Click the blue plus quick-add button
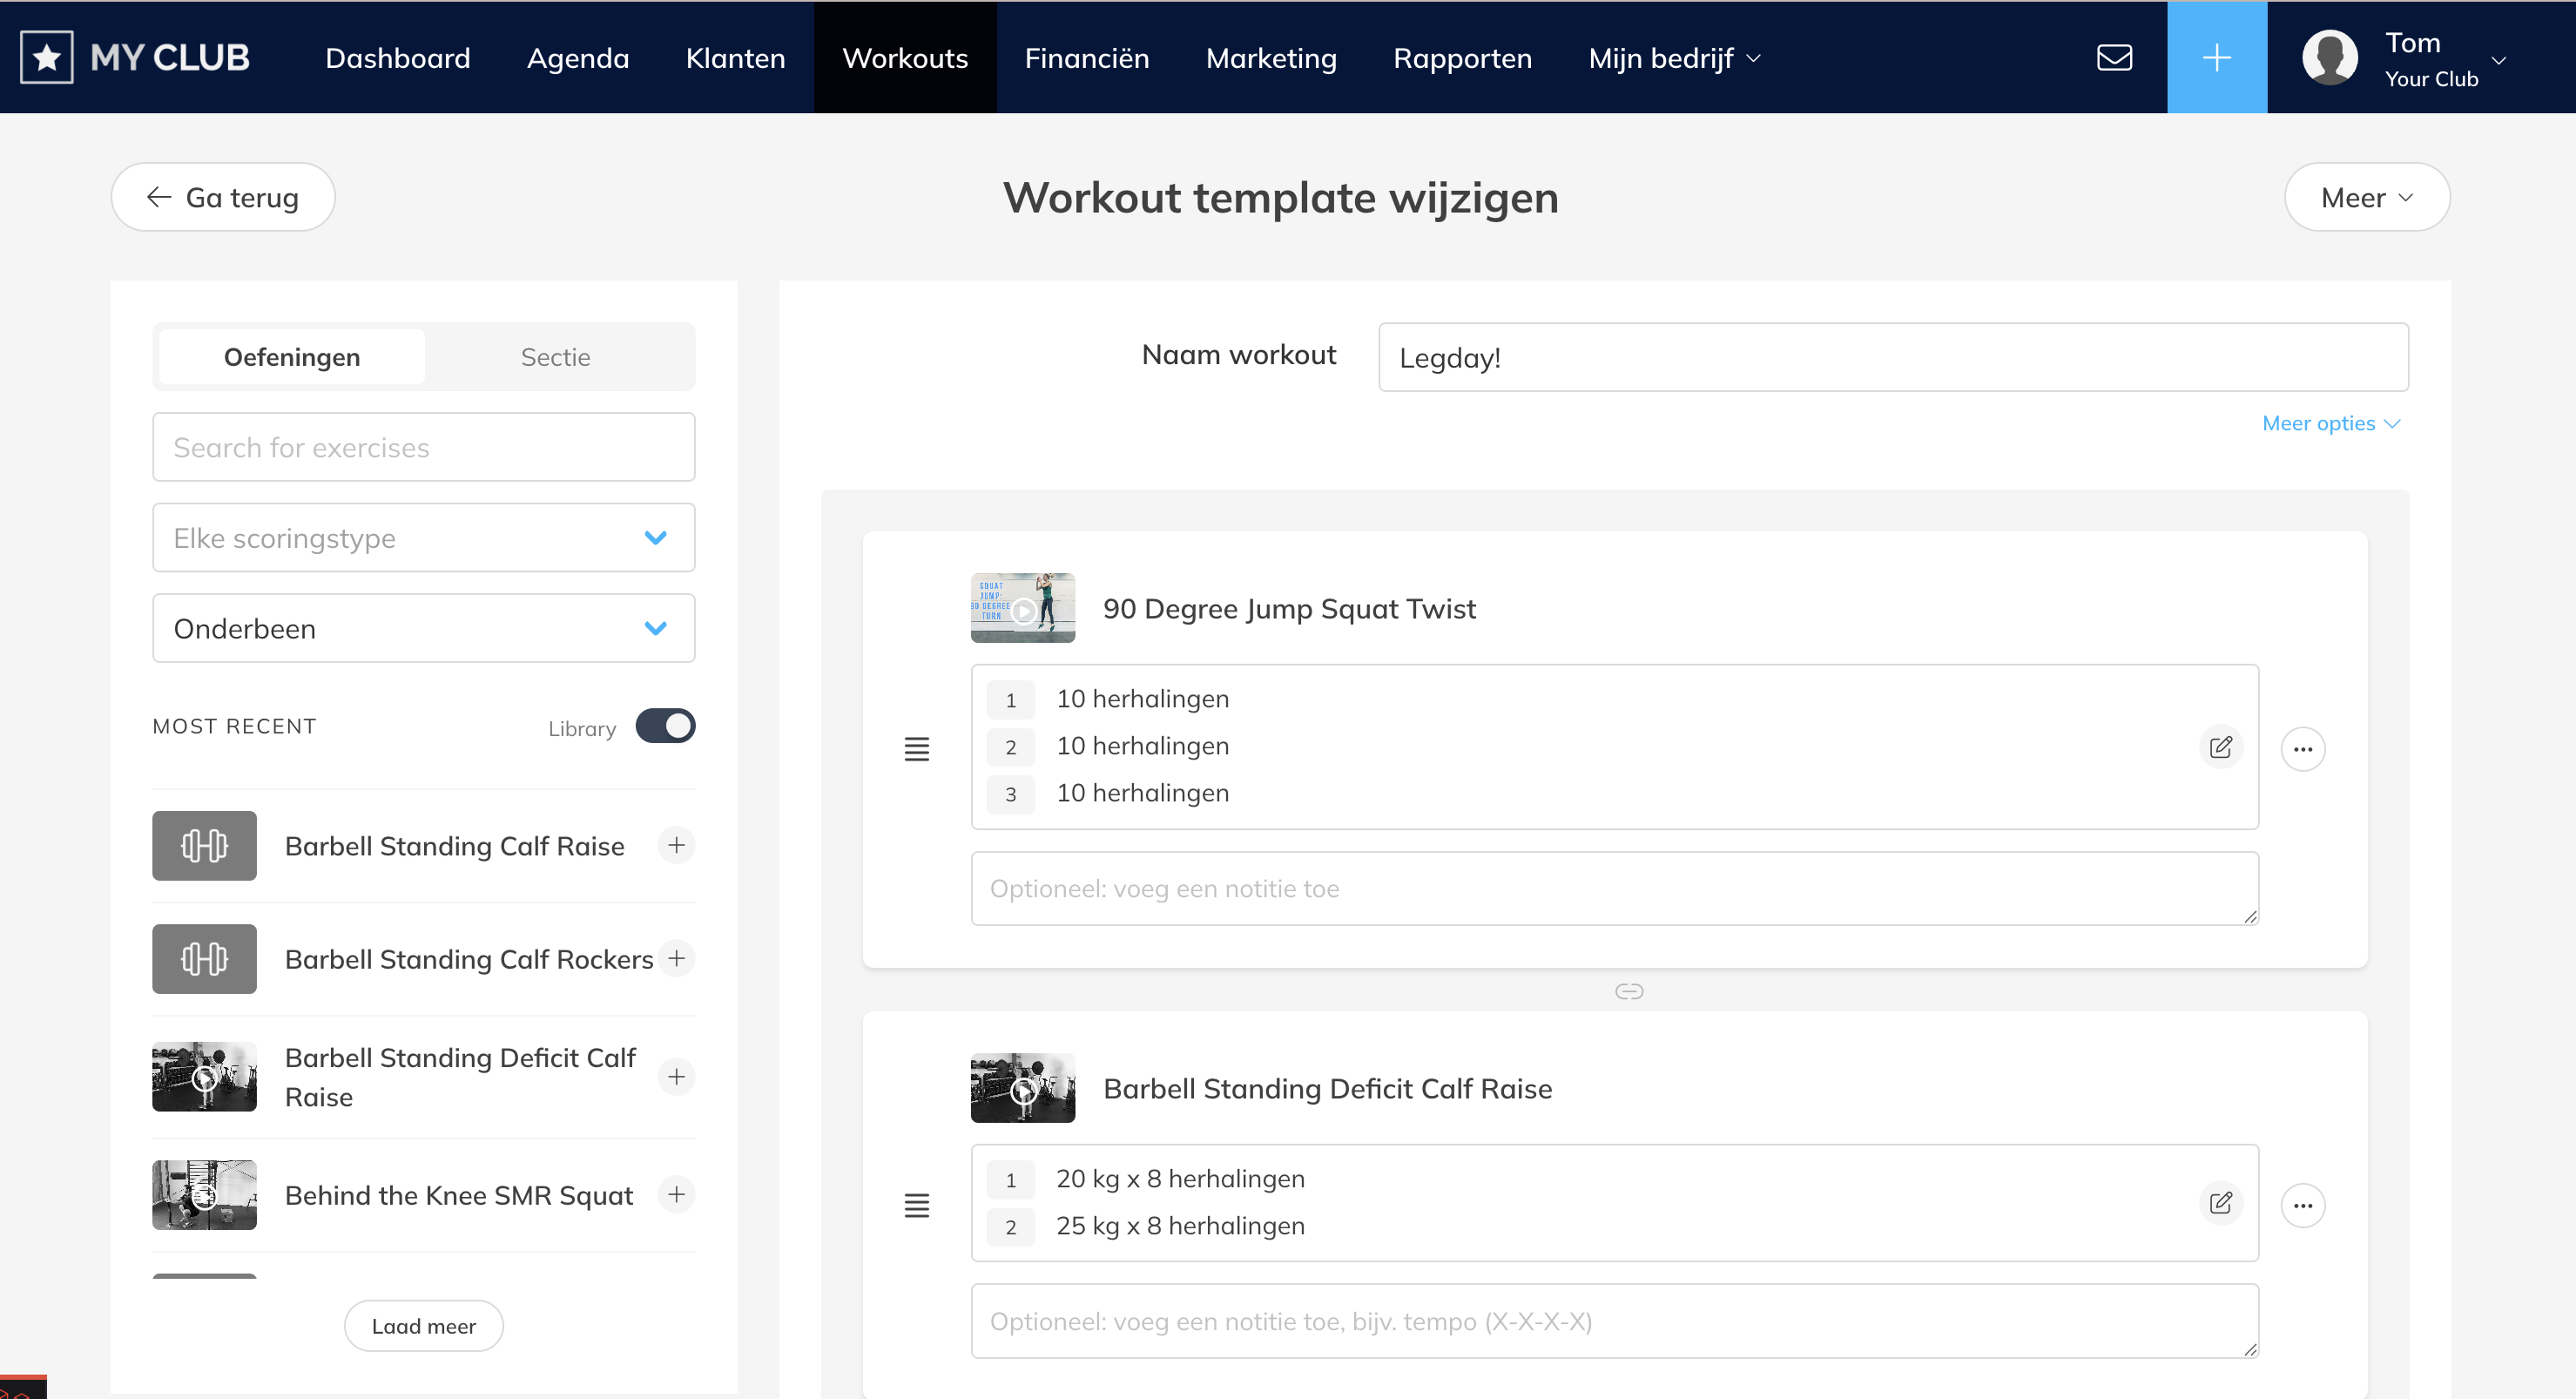Image resolution: width=2576 pixels, height=1399 pixels. point(2216,58)
